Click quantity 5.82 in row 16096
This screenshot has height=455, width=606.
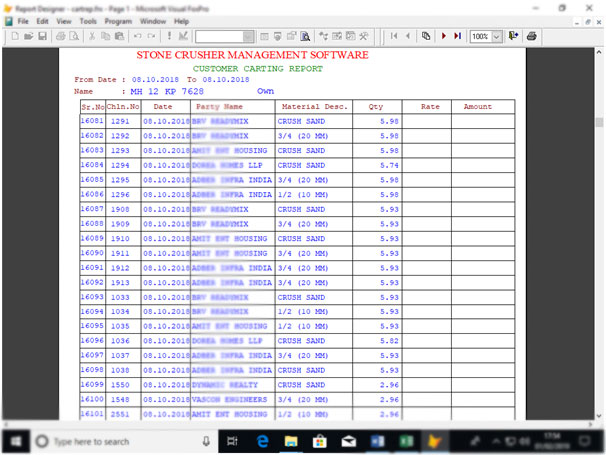(x=389, y=341)
